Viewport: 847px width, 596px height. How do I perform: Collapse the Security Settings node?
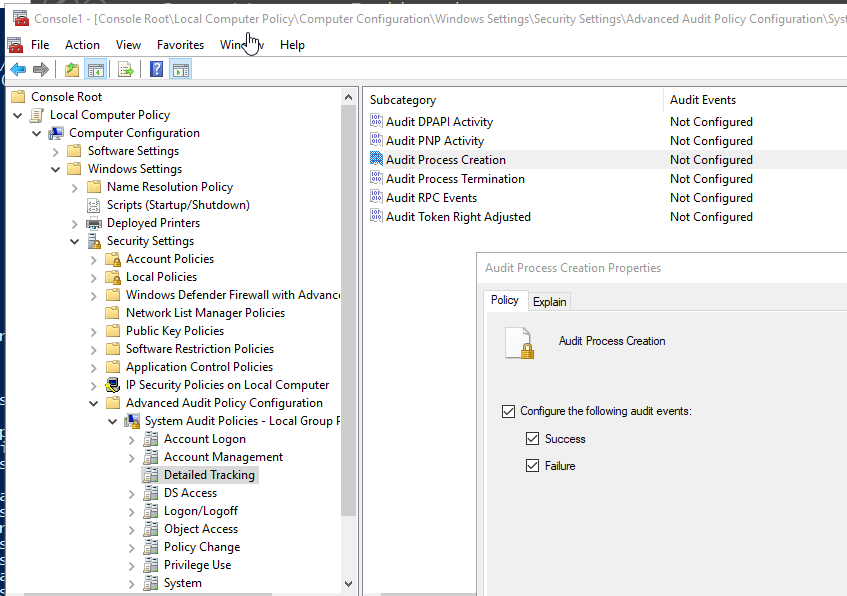pyautogui.click(x=75, y=241)
